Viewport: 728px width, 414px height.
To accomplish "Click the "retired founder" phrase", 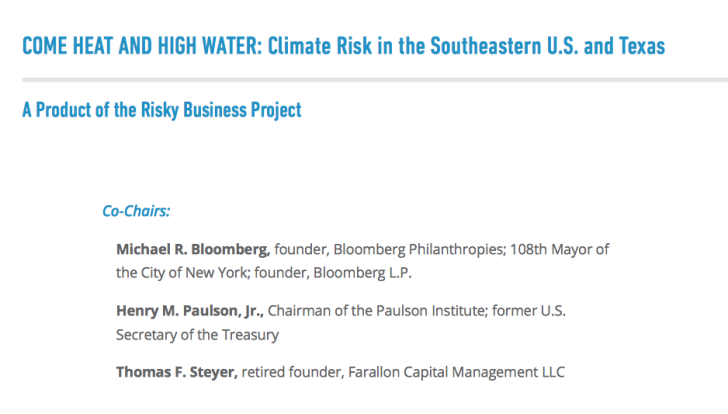I will [x=292, y=372].
